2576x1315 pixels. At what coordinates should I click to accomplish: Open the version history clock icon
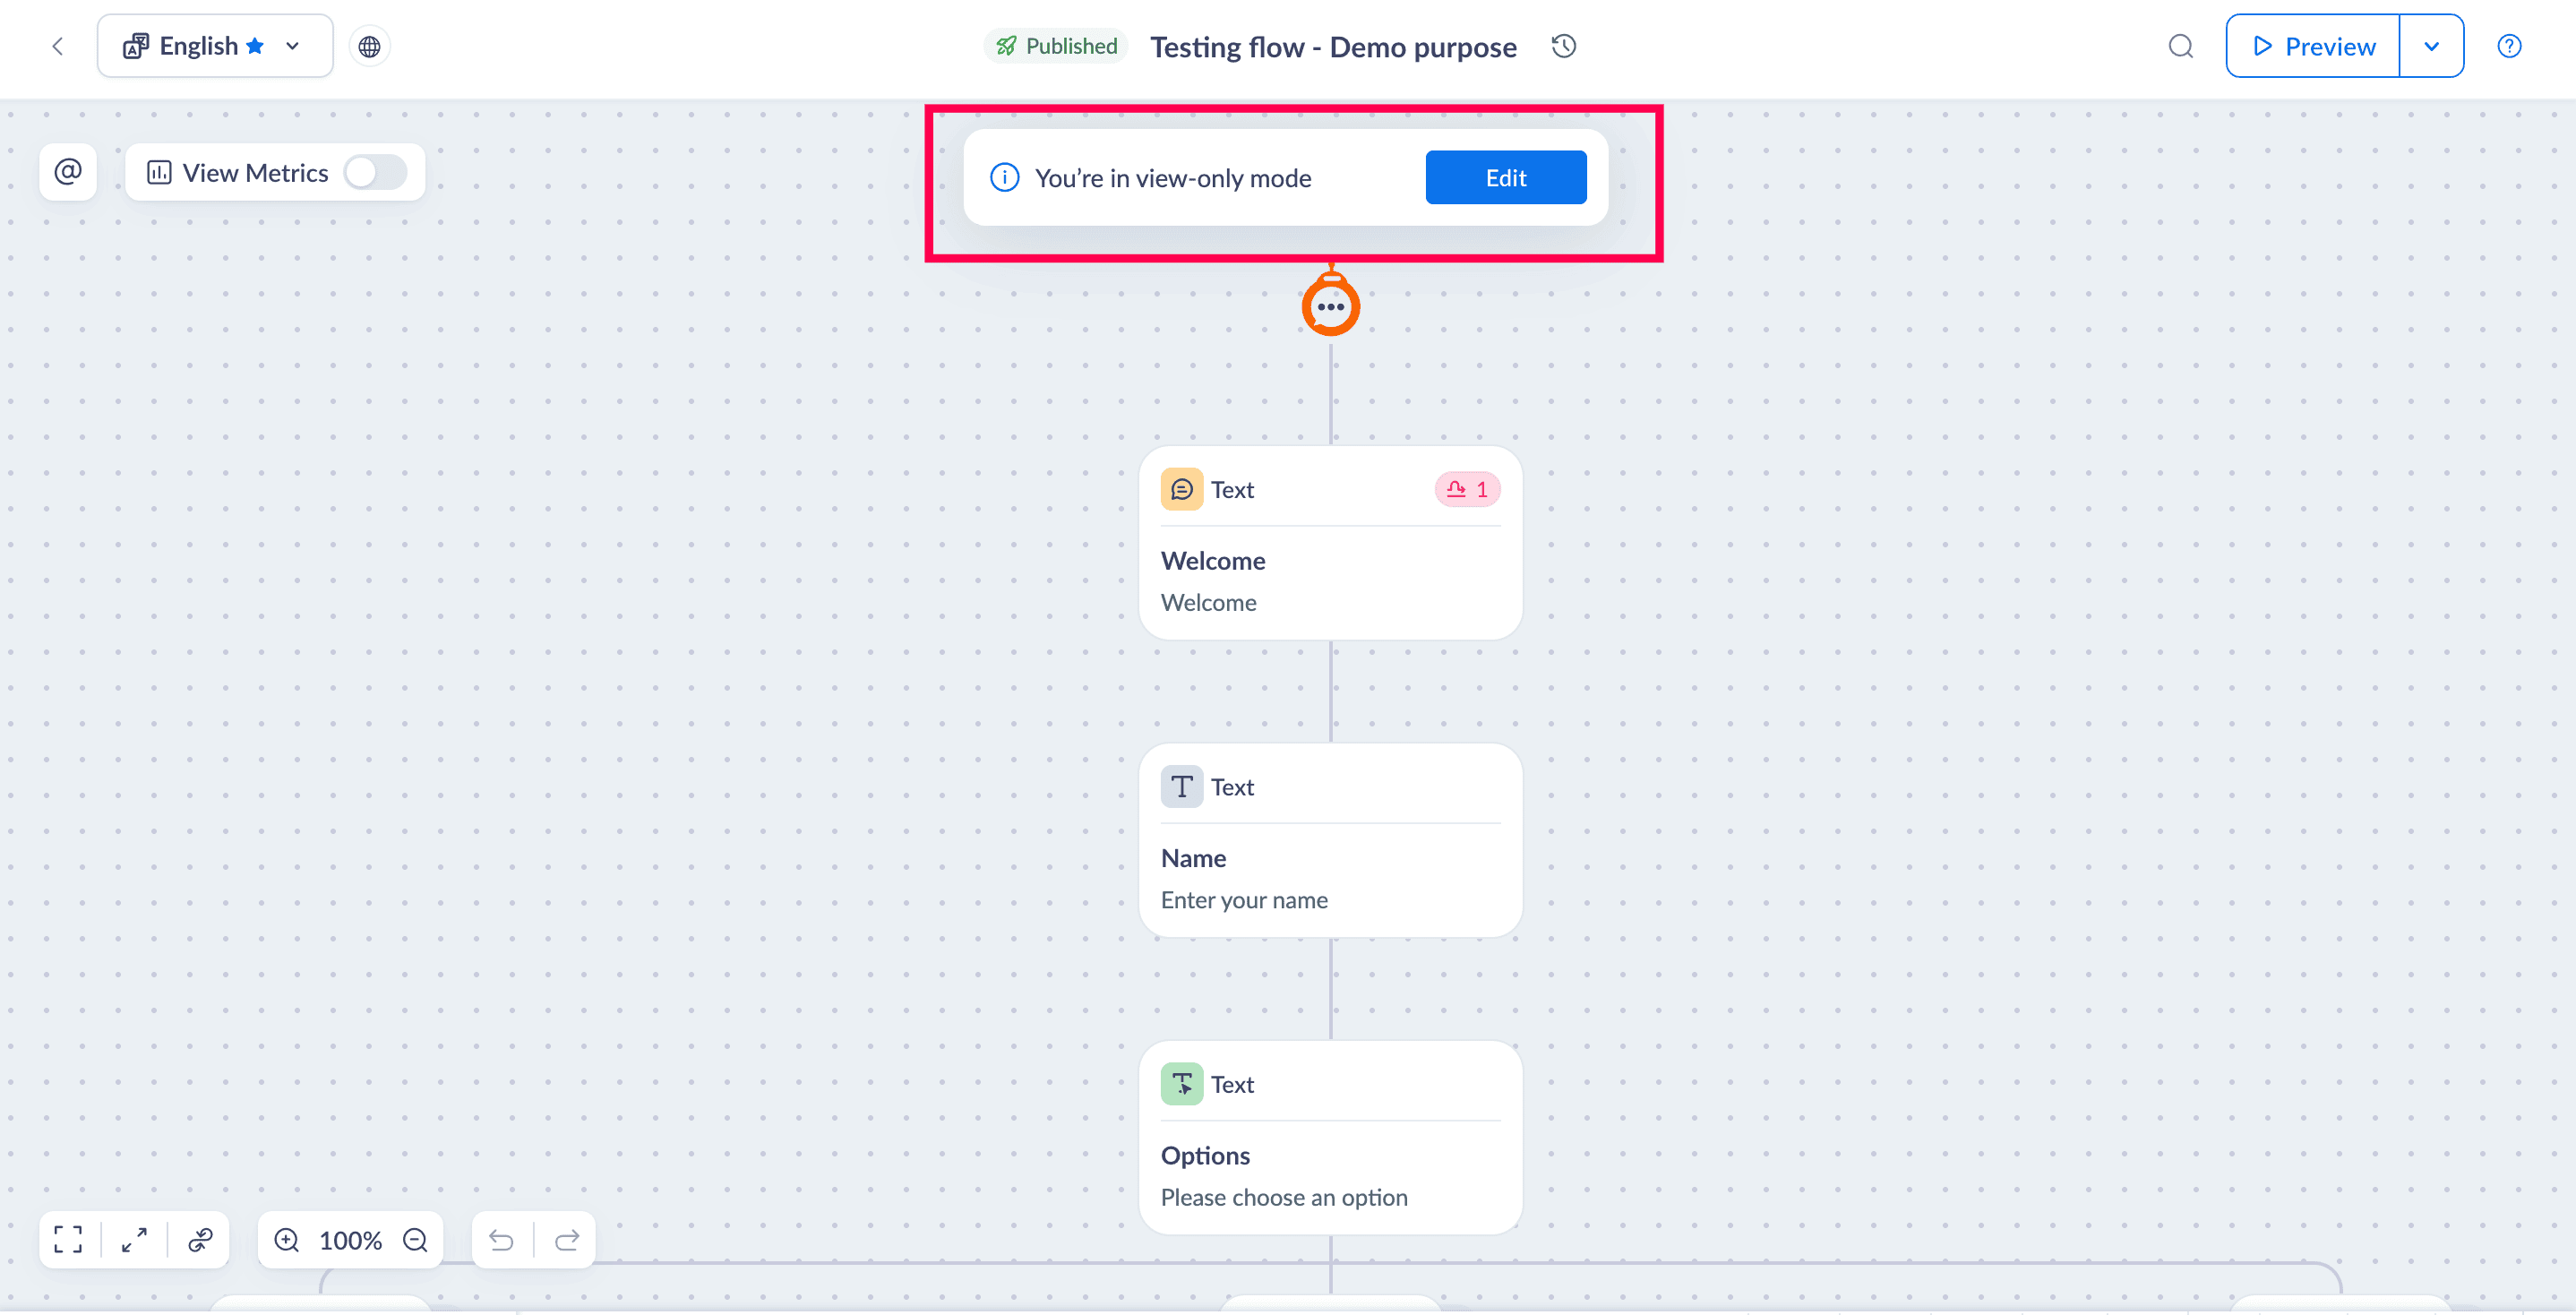[1563, 46]
